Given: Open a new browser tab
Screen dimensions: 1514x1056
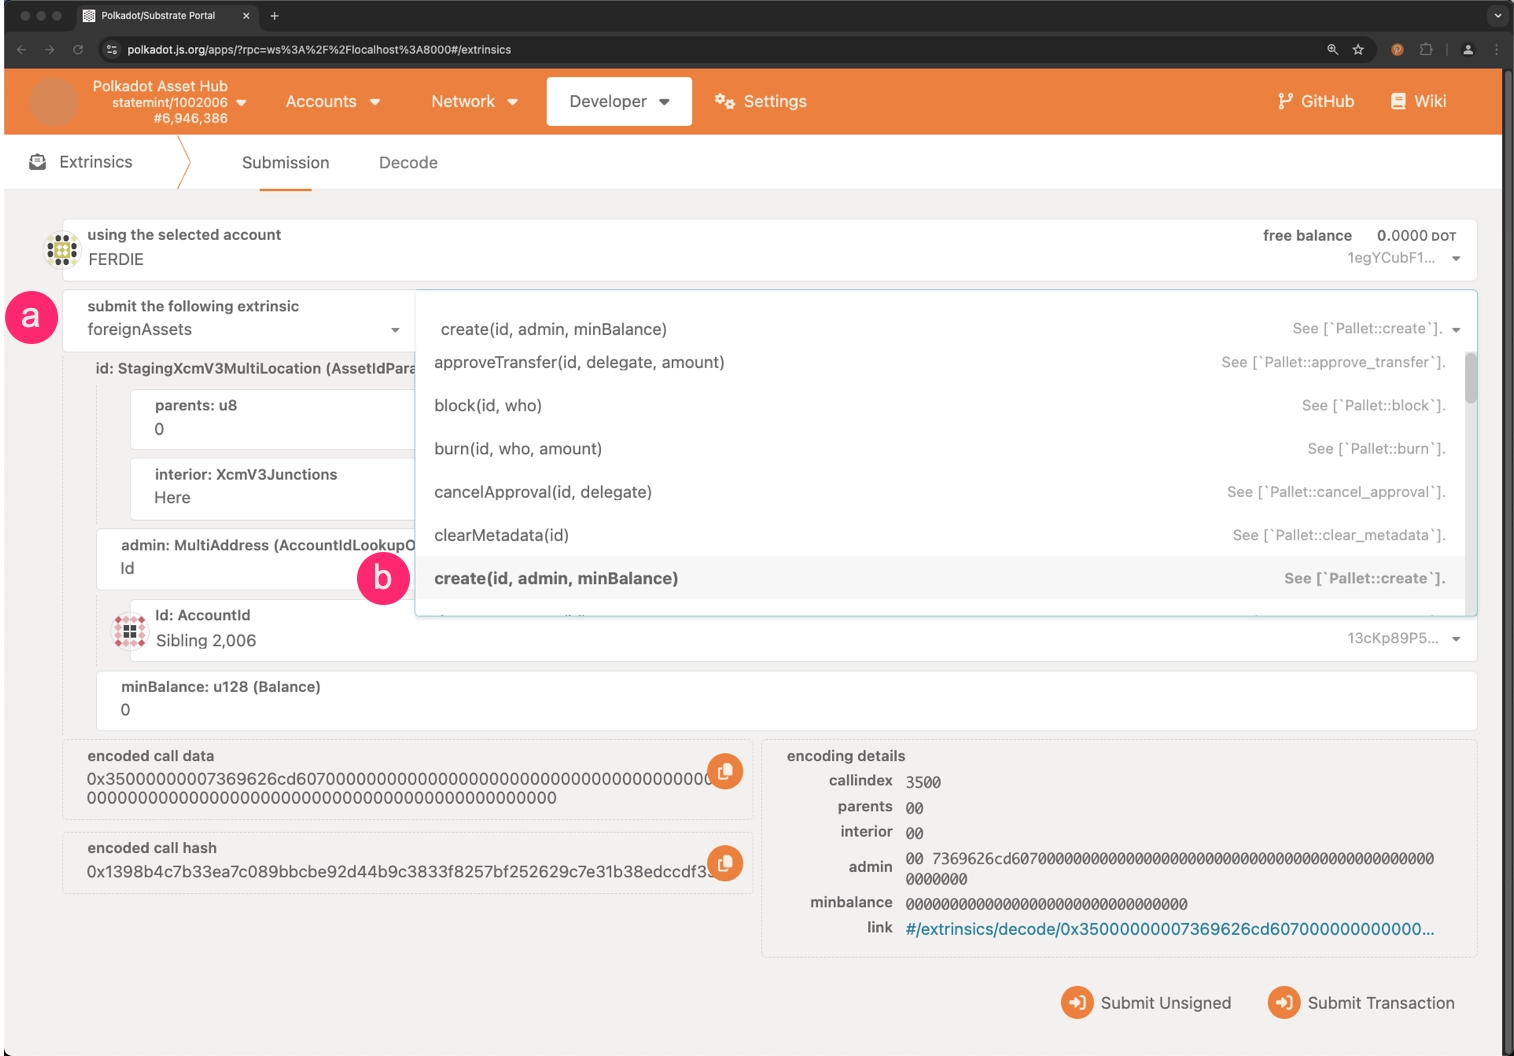Looking at the screenshot, I should pos(274,16).
